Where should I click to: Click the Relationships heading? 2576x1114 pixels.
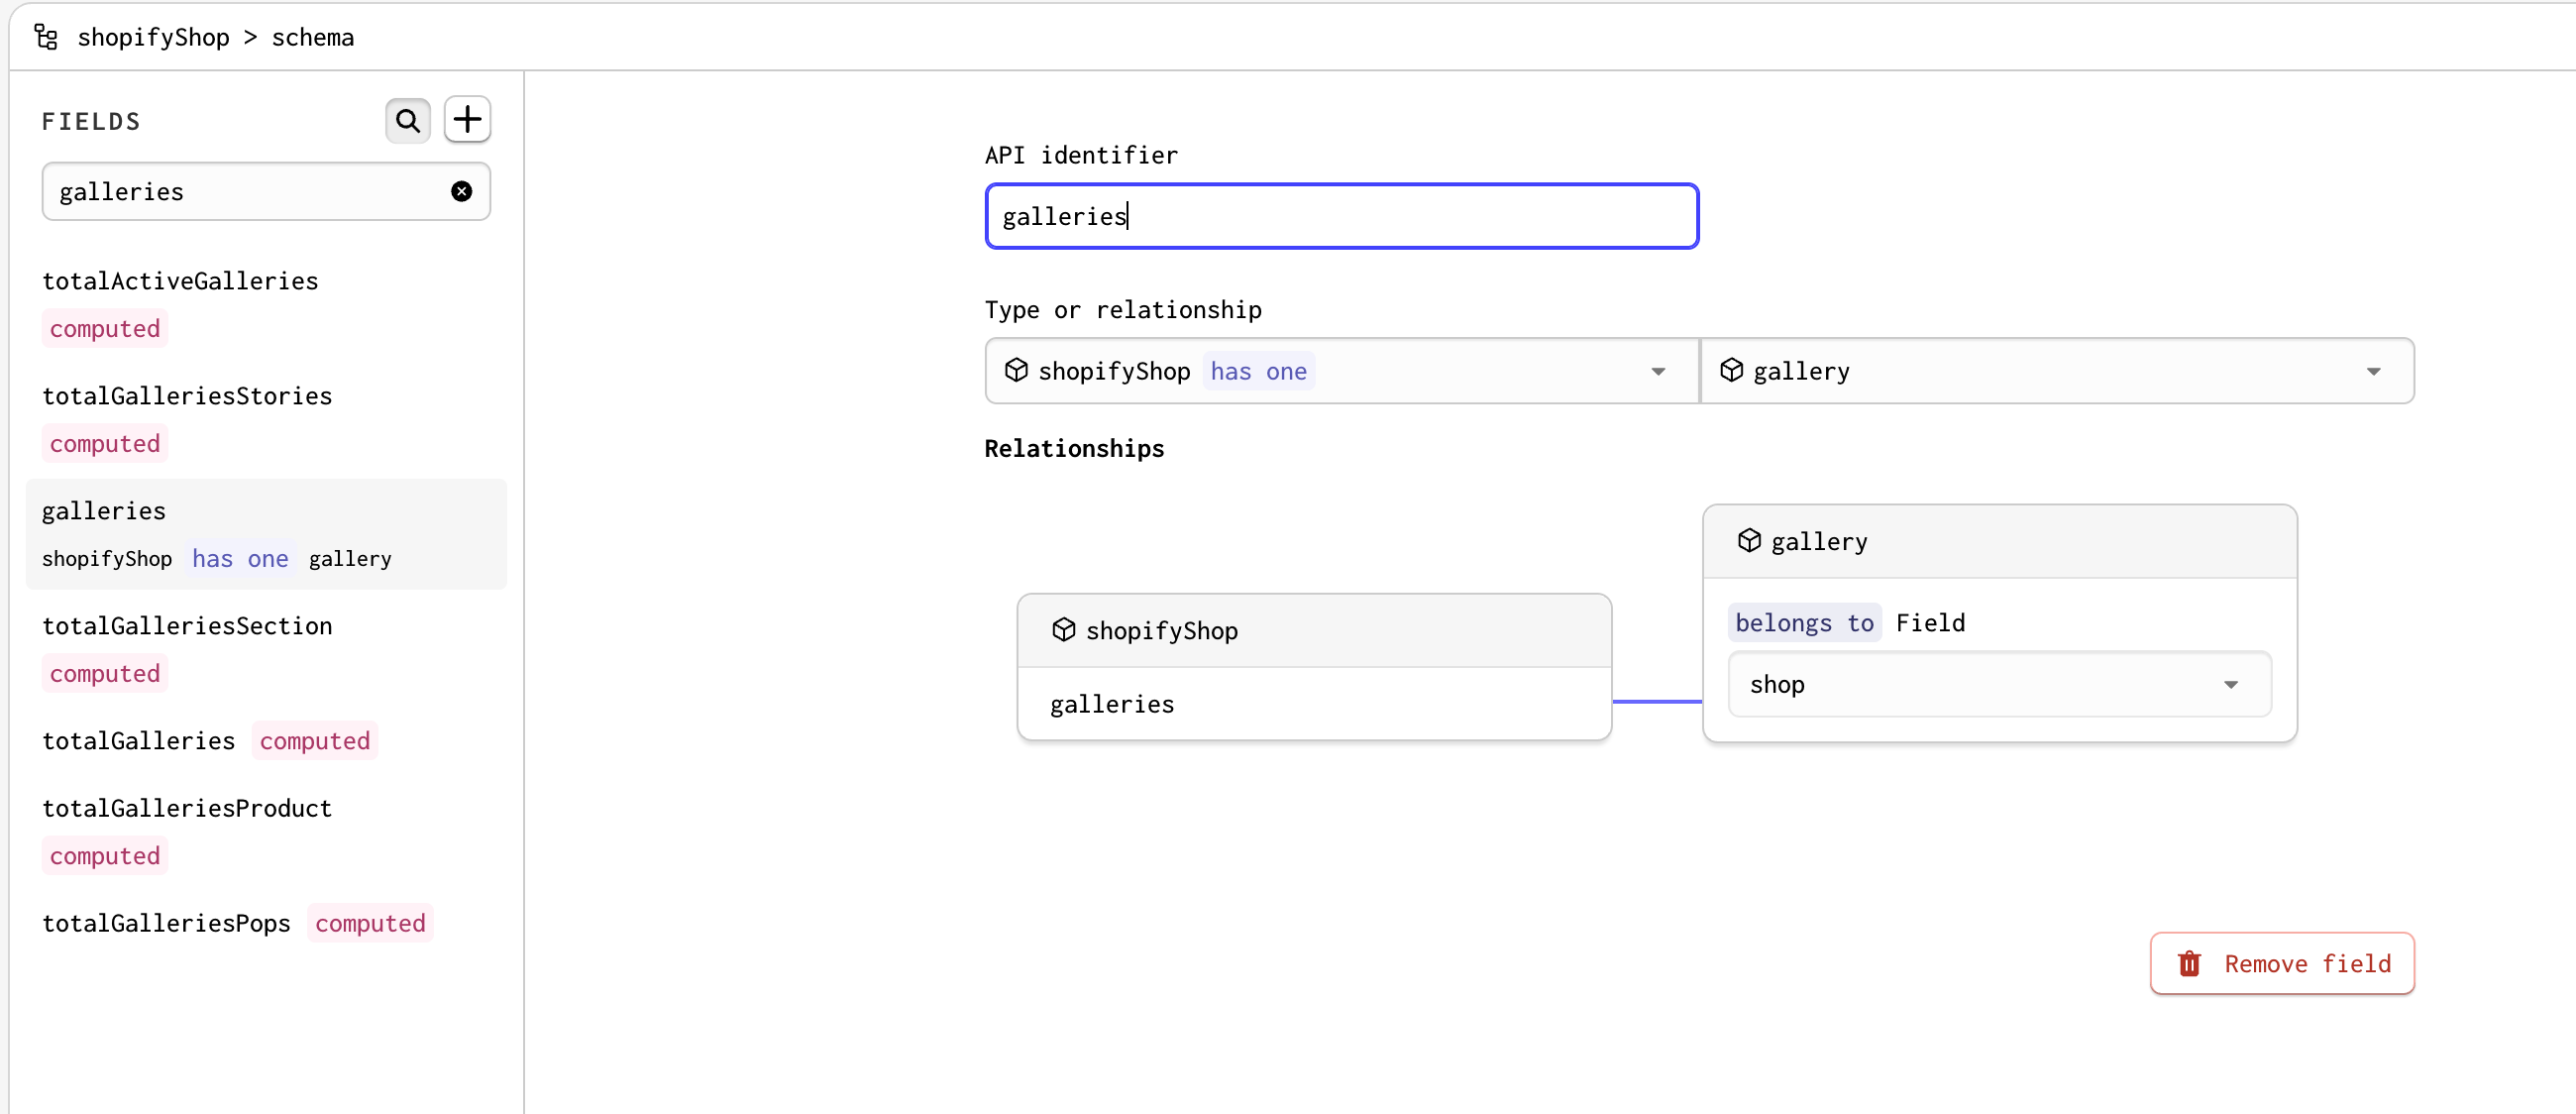tap(1074, 448)
